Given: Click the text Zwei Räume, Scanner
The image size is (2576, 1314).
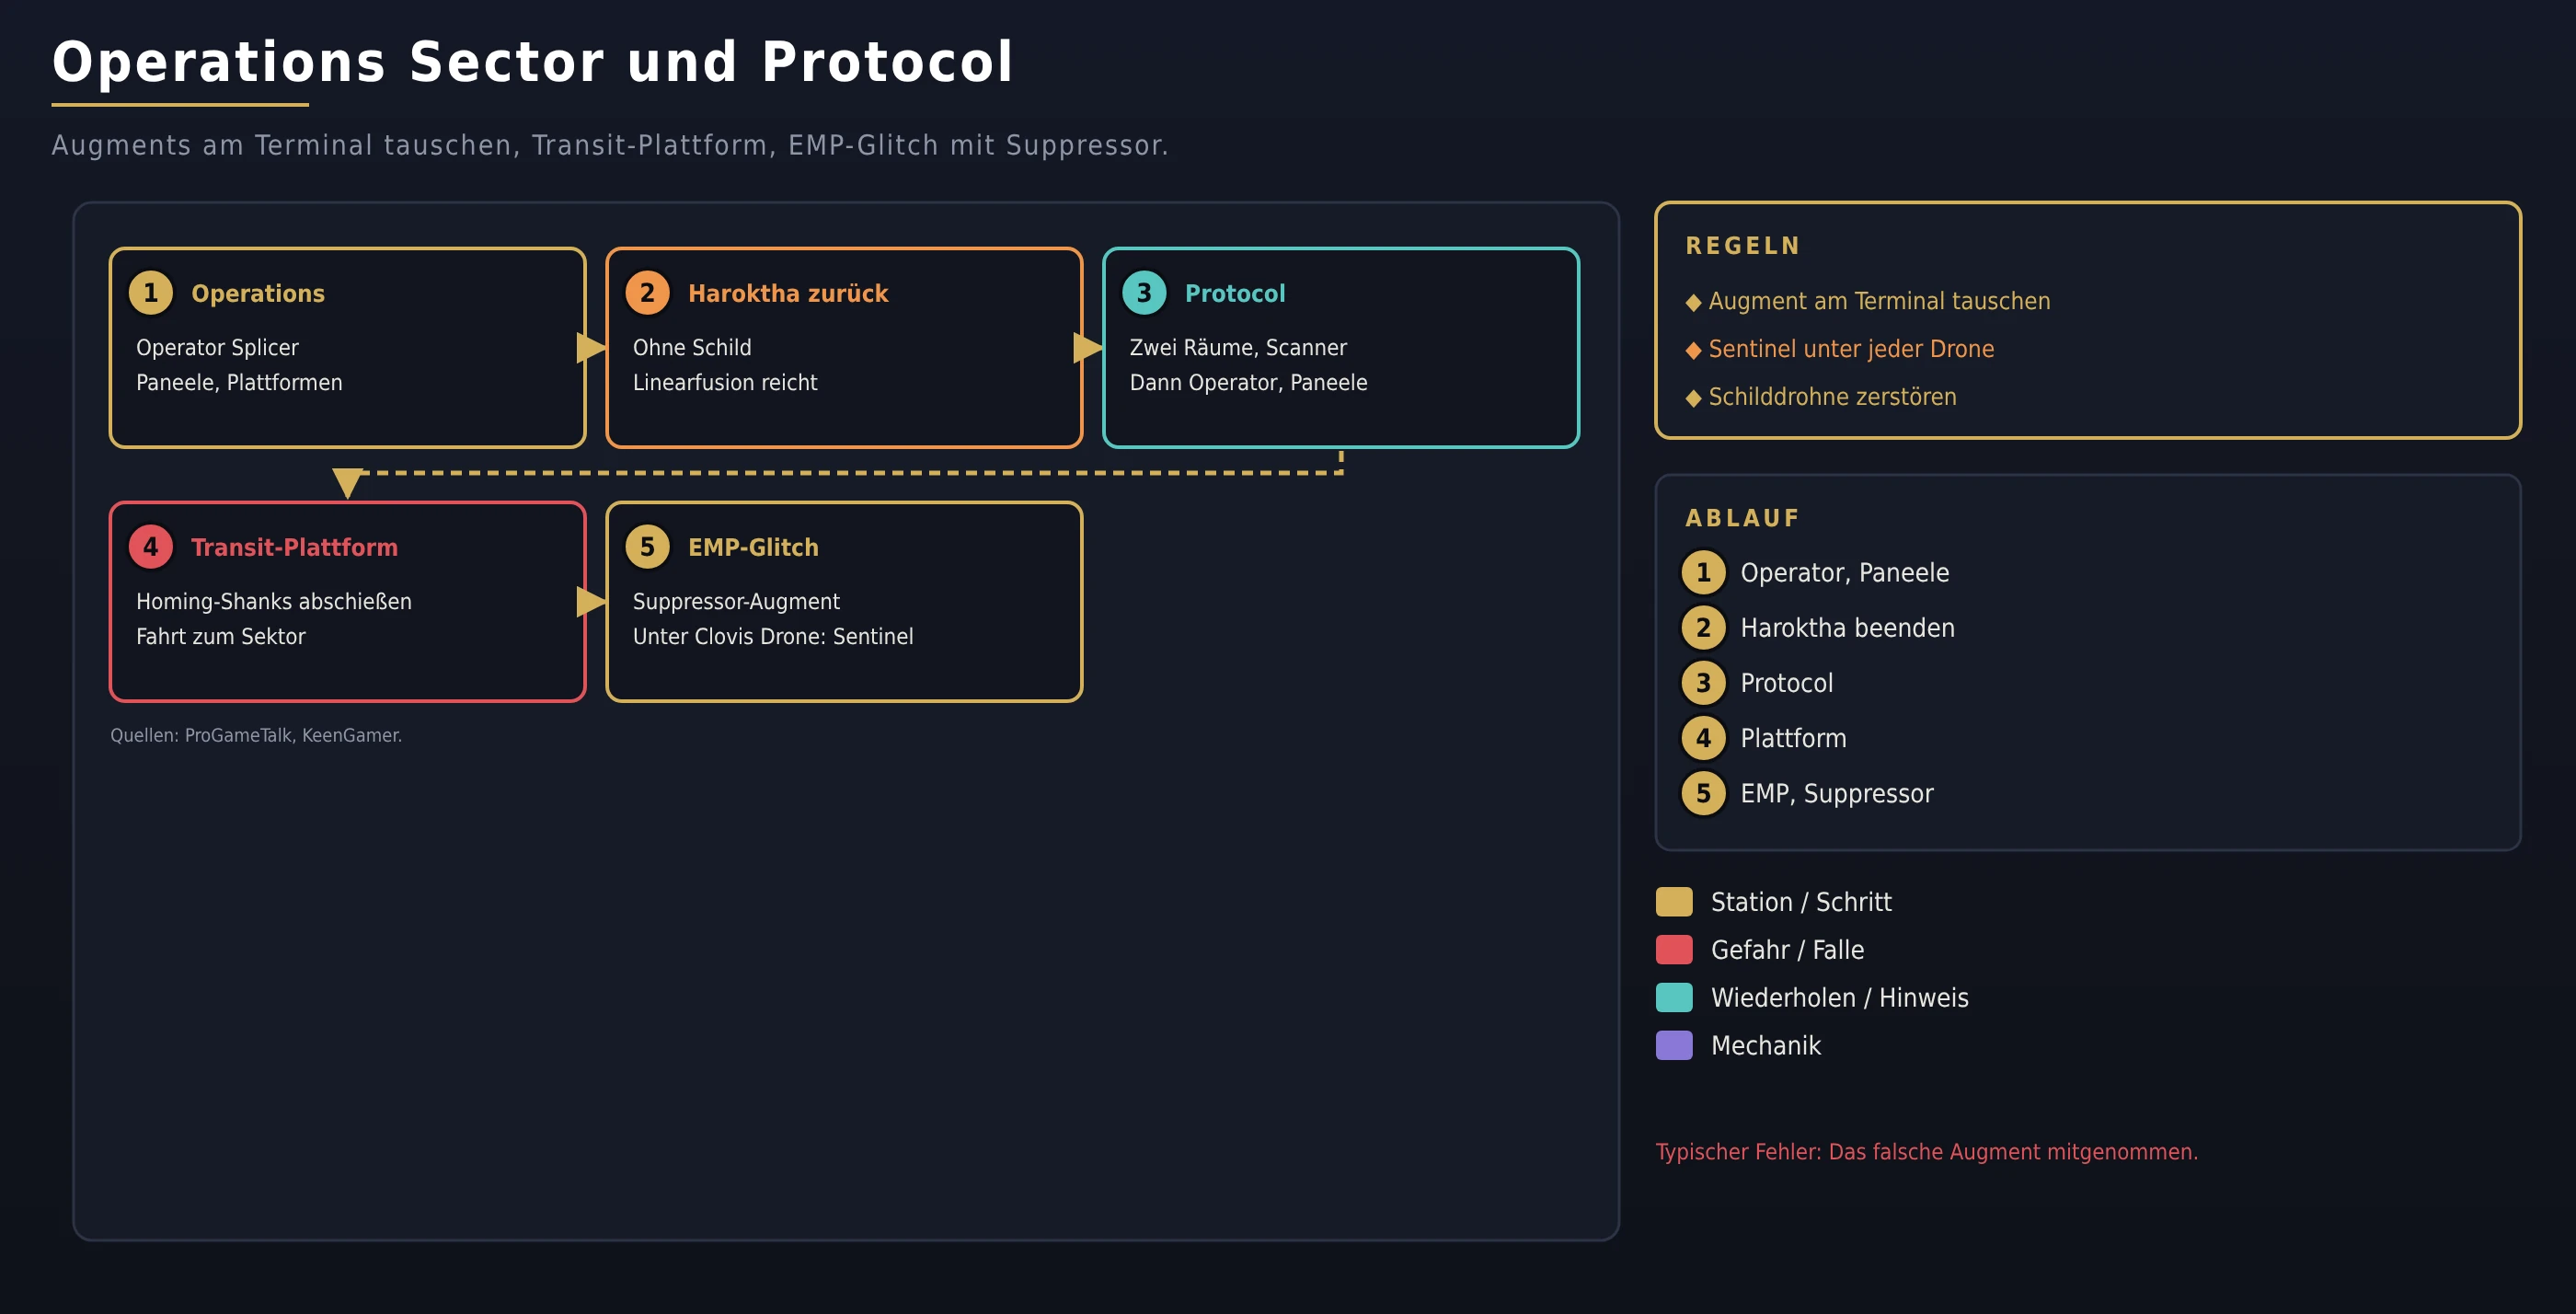Looking at the screenshot, I should coord(1238,348).
